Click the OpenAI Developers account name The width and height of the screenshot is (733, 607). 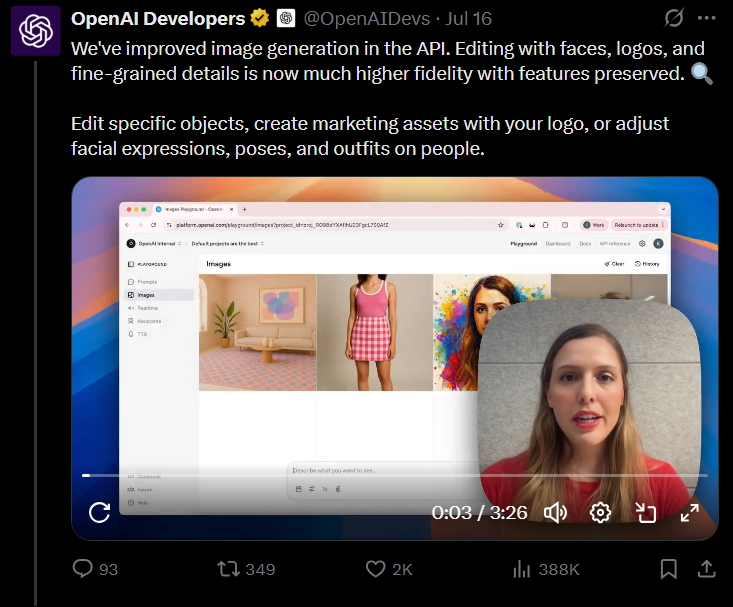coord(158,19)
